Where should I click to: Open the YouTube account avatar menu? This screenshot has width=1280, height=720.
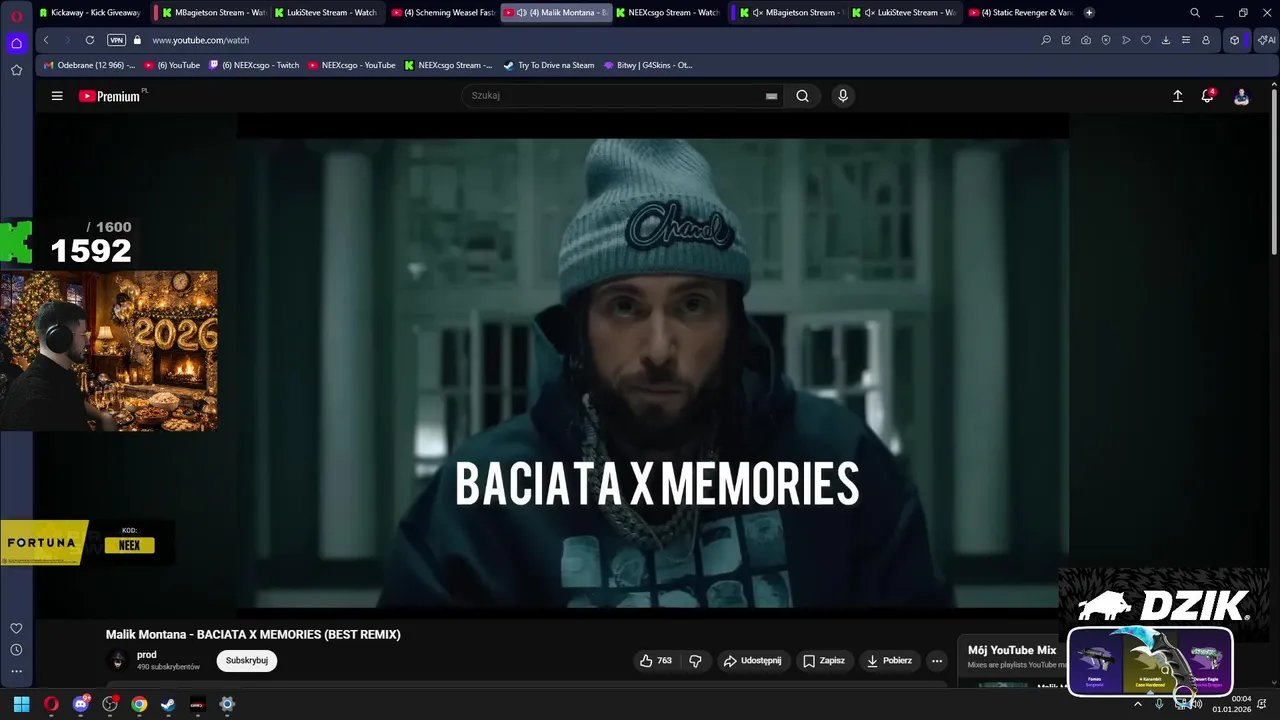point(1241,97)
